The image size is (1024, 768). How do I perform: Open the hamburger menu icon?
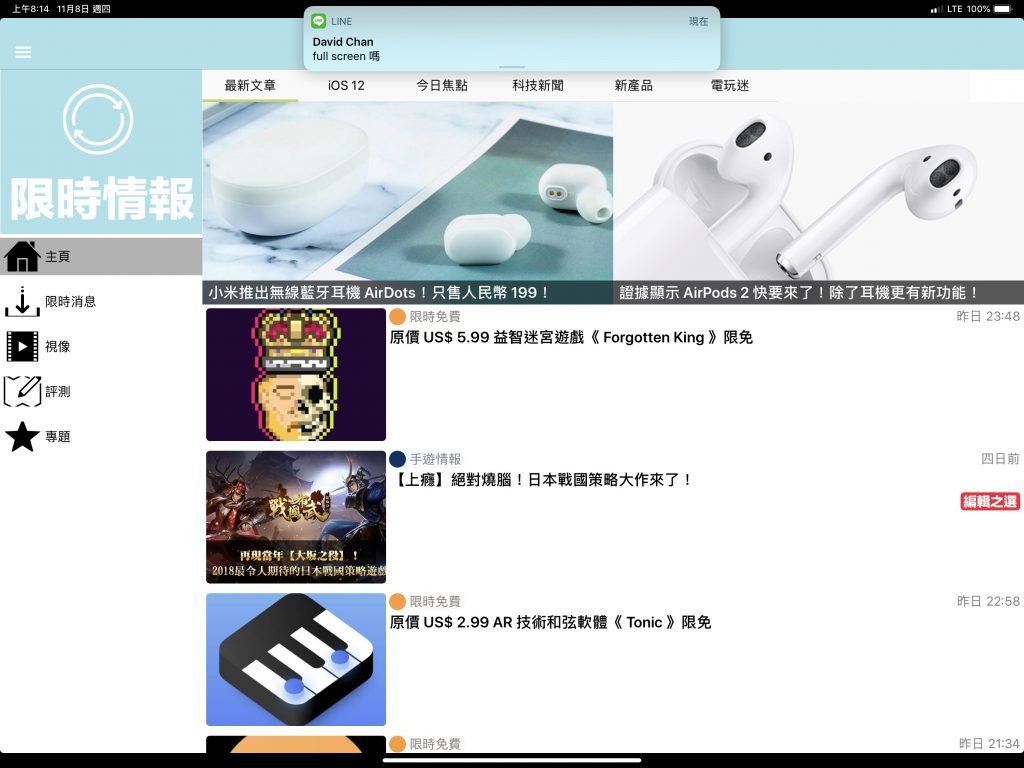[23, 52]
